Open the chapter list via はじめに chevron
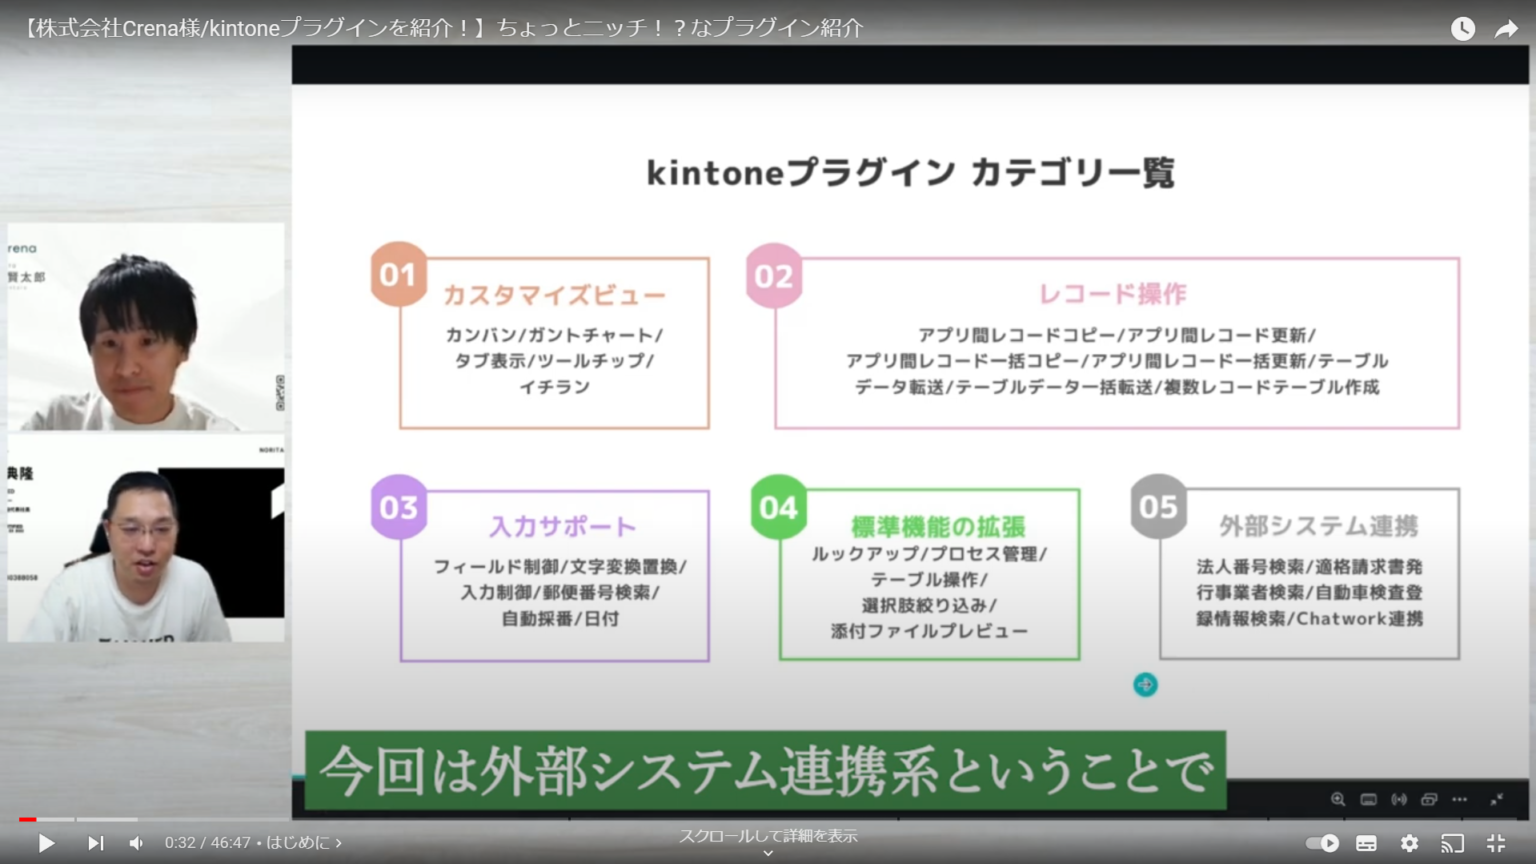1536x864 pixels. pyautogui.click(x=339, y=843)
